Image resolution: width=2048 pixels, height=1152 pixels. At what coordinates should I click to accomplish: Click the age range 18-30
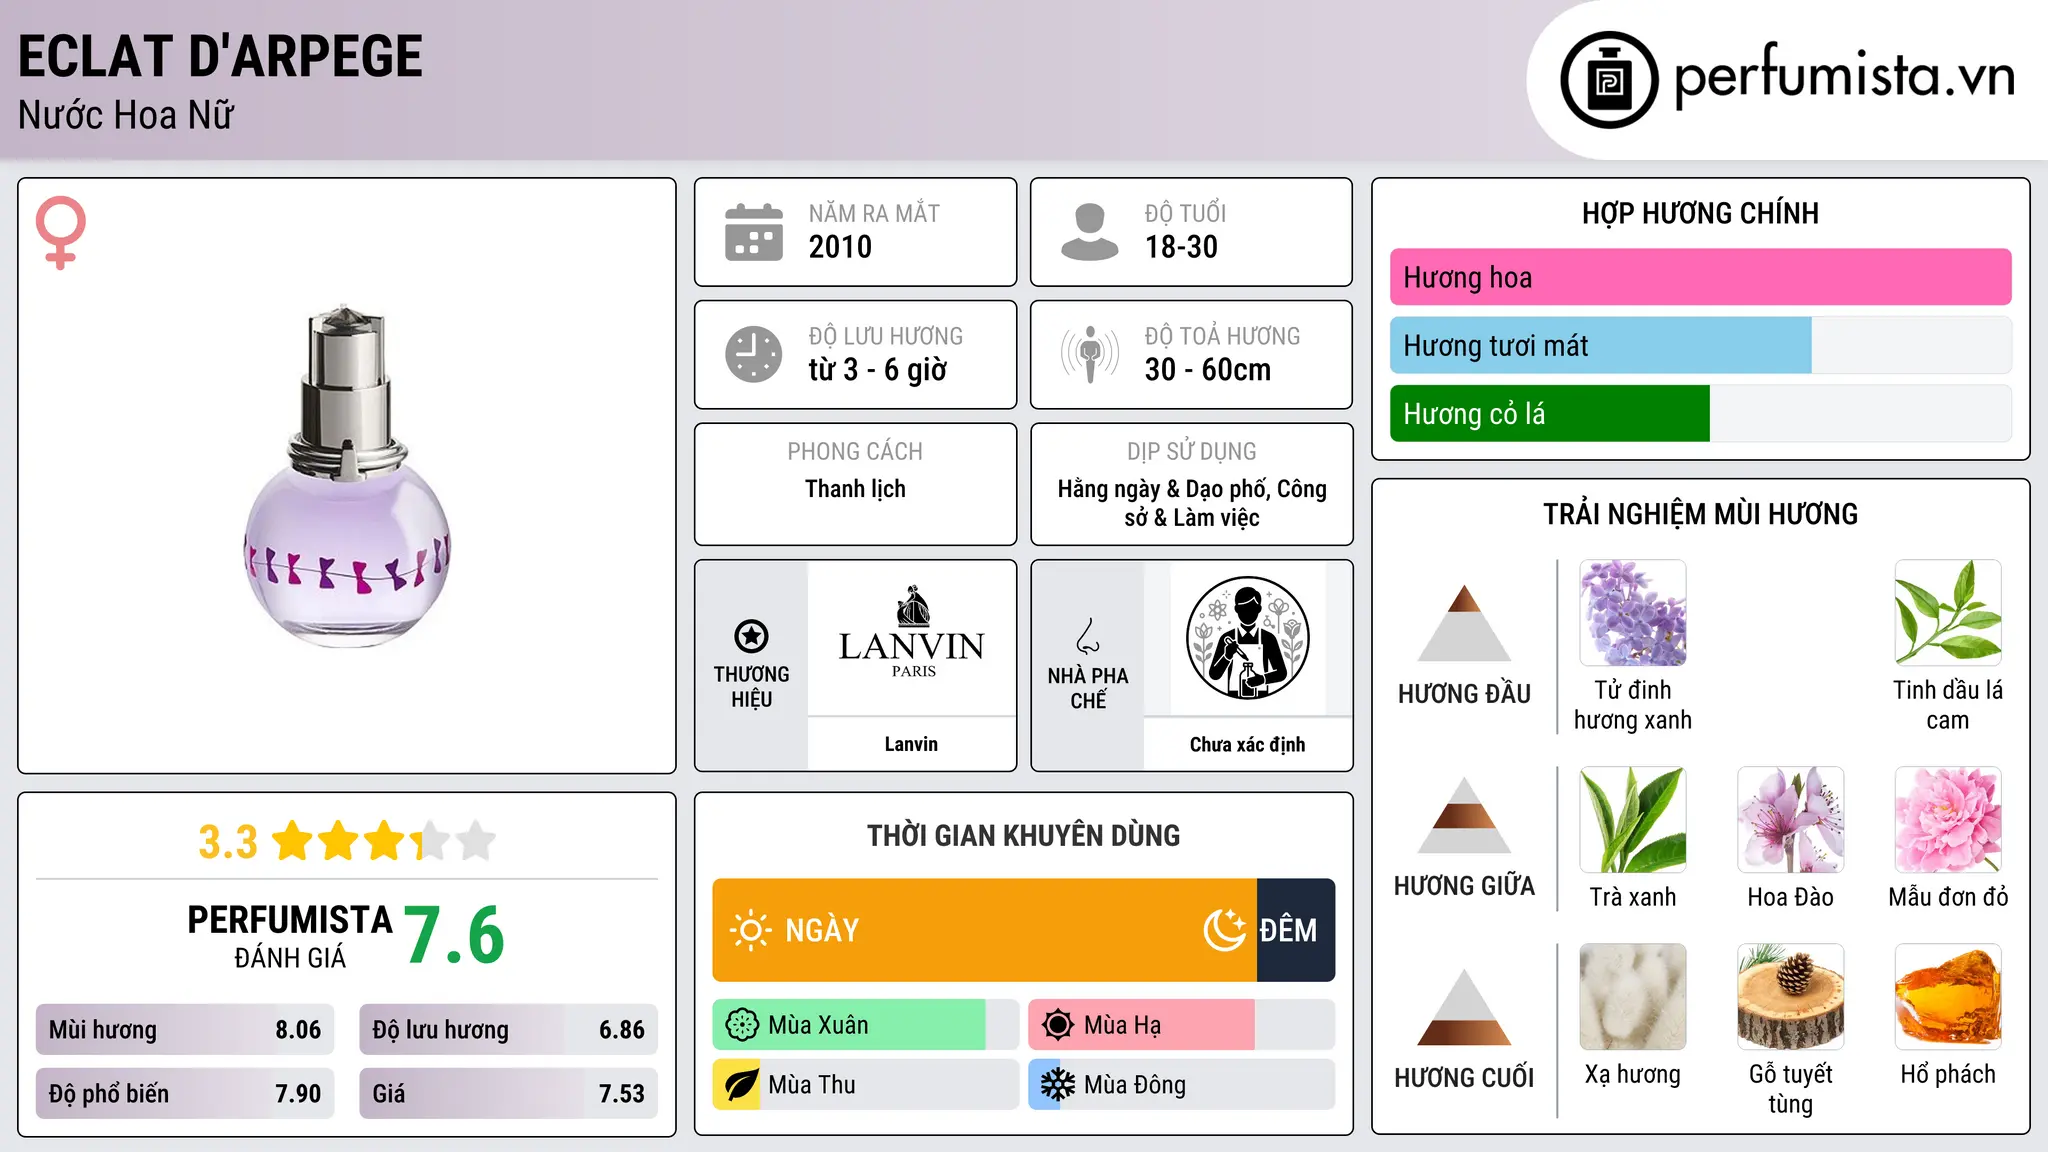click(1181, 247)
